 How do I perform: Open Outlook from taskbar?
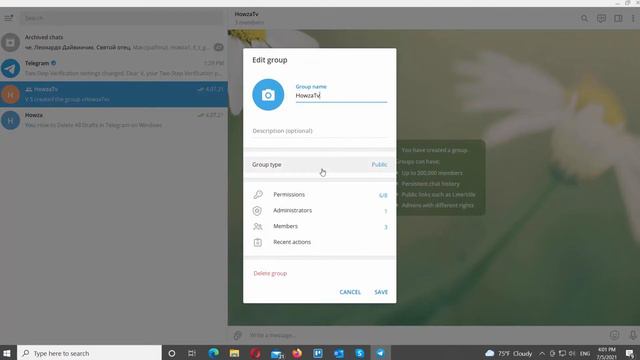point(339,353)
